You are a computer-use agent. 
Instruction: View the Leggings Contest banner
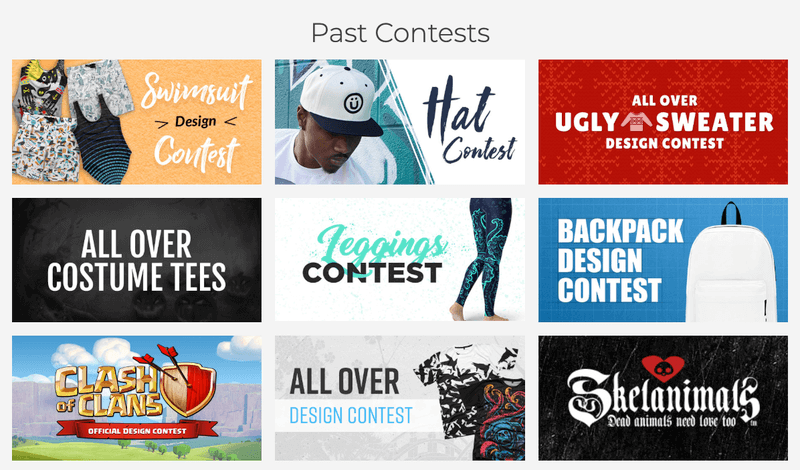[399, 260]
